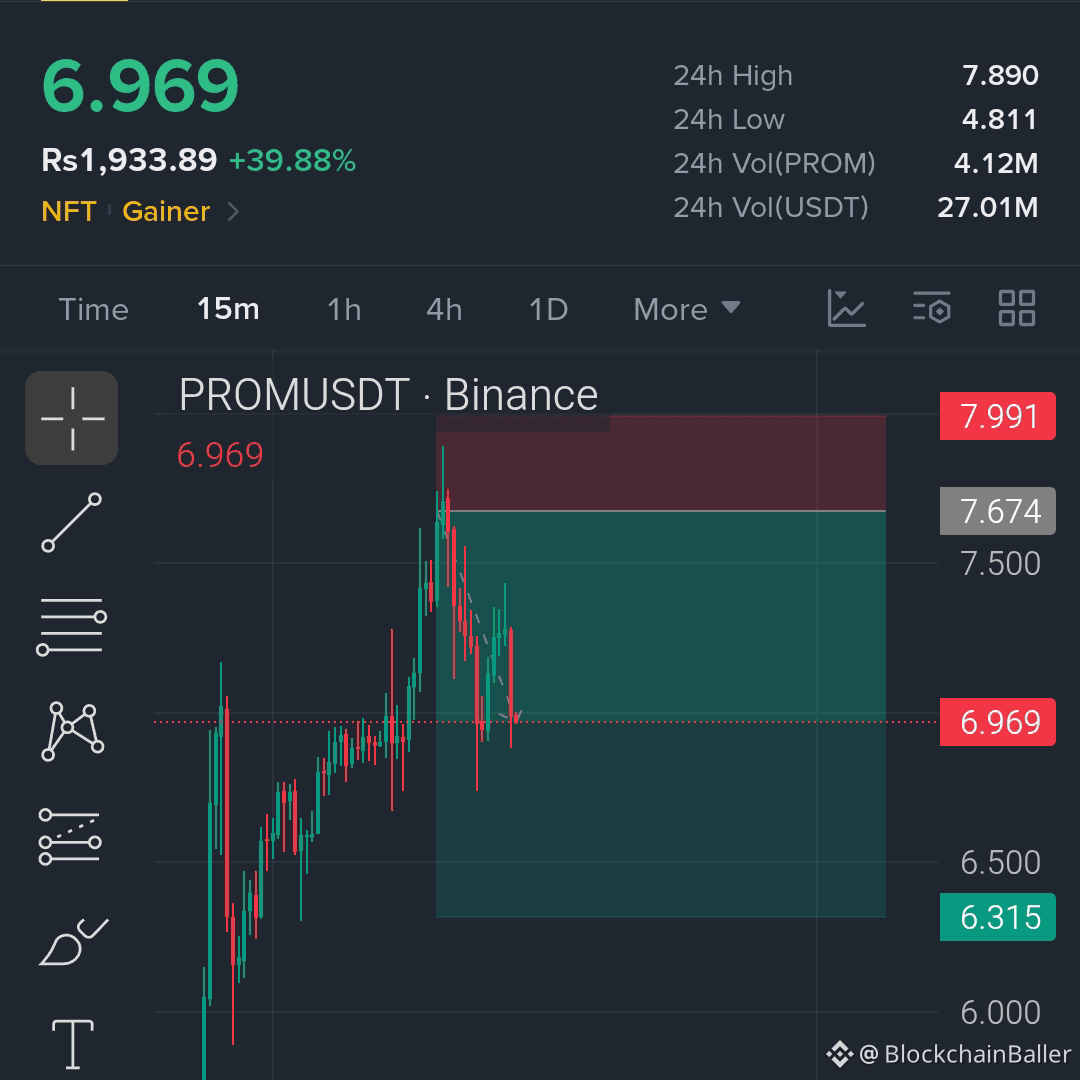Select the brush drawing tool

tap(73, 942)
